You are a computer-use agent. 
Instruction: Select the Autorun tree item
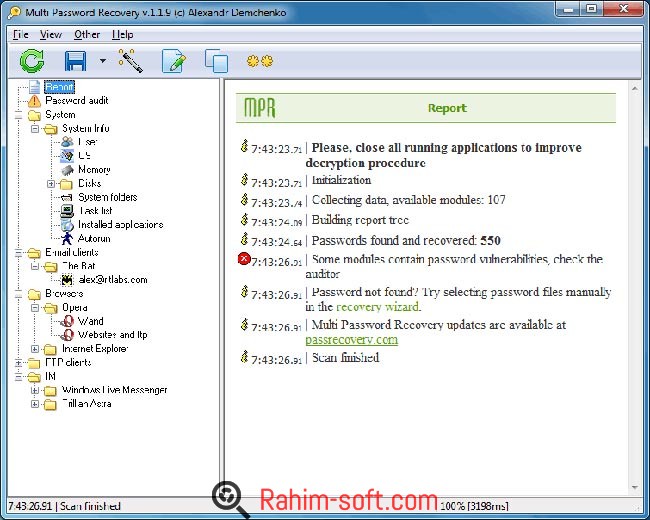point(94,238)
